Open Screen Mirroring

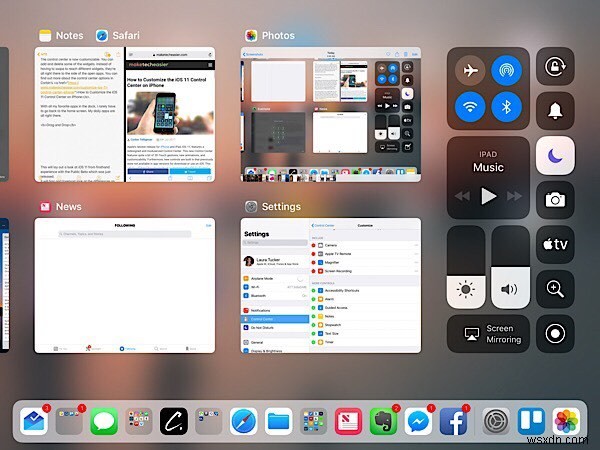click(x=488, y=334)
